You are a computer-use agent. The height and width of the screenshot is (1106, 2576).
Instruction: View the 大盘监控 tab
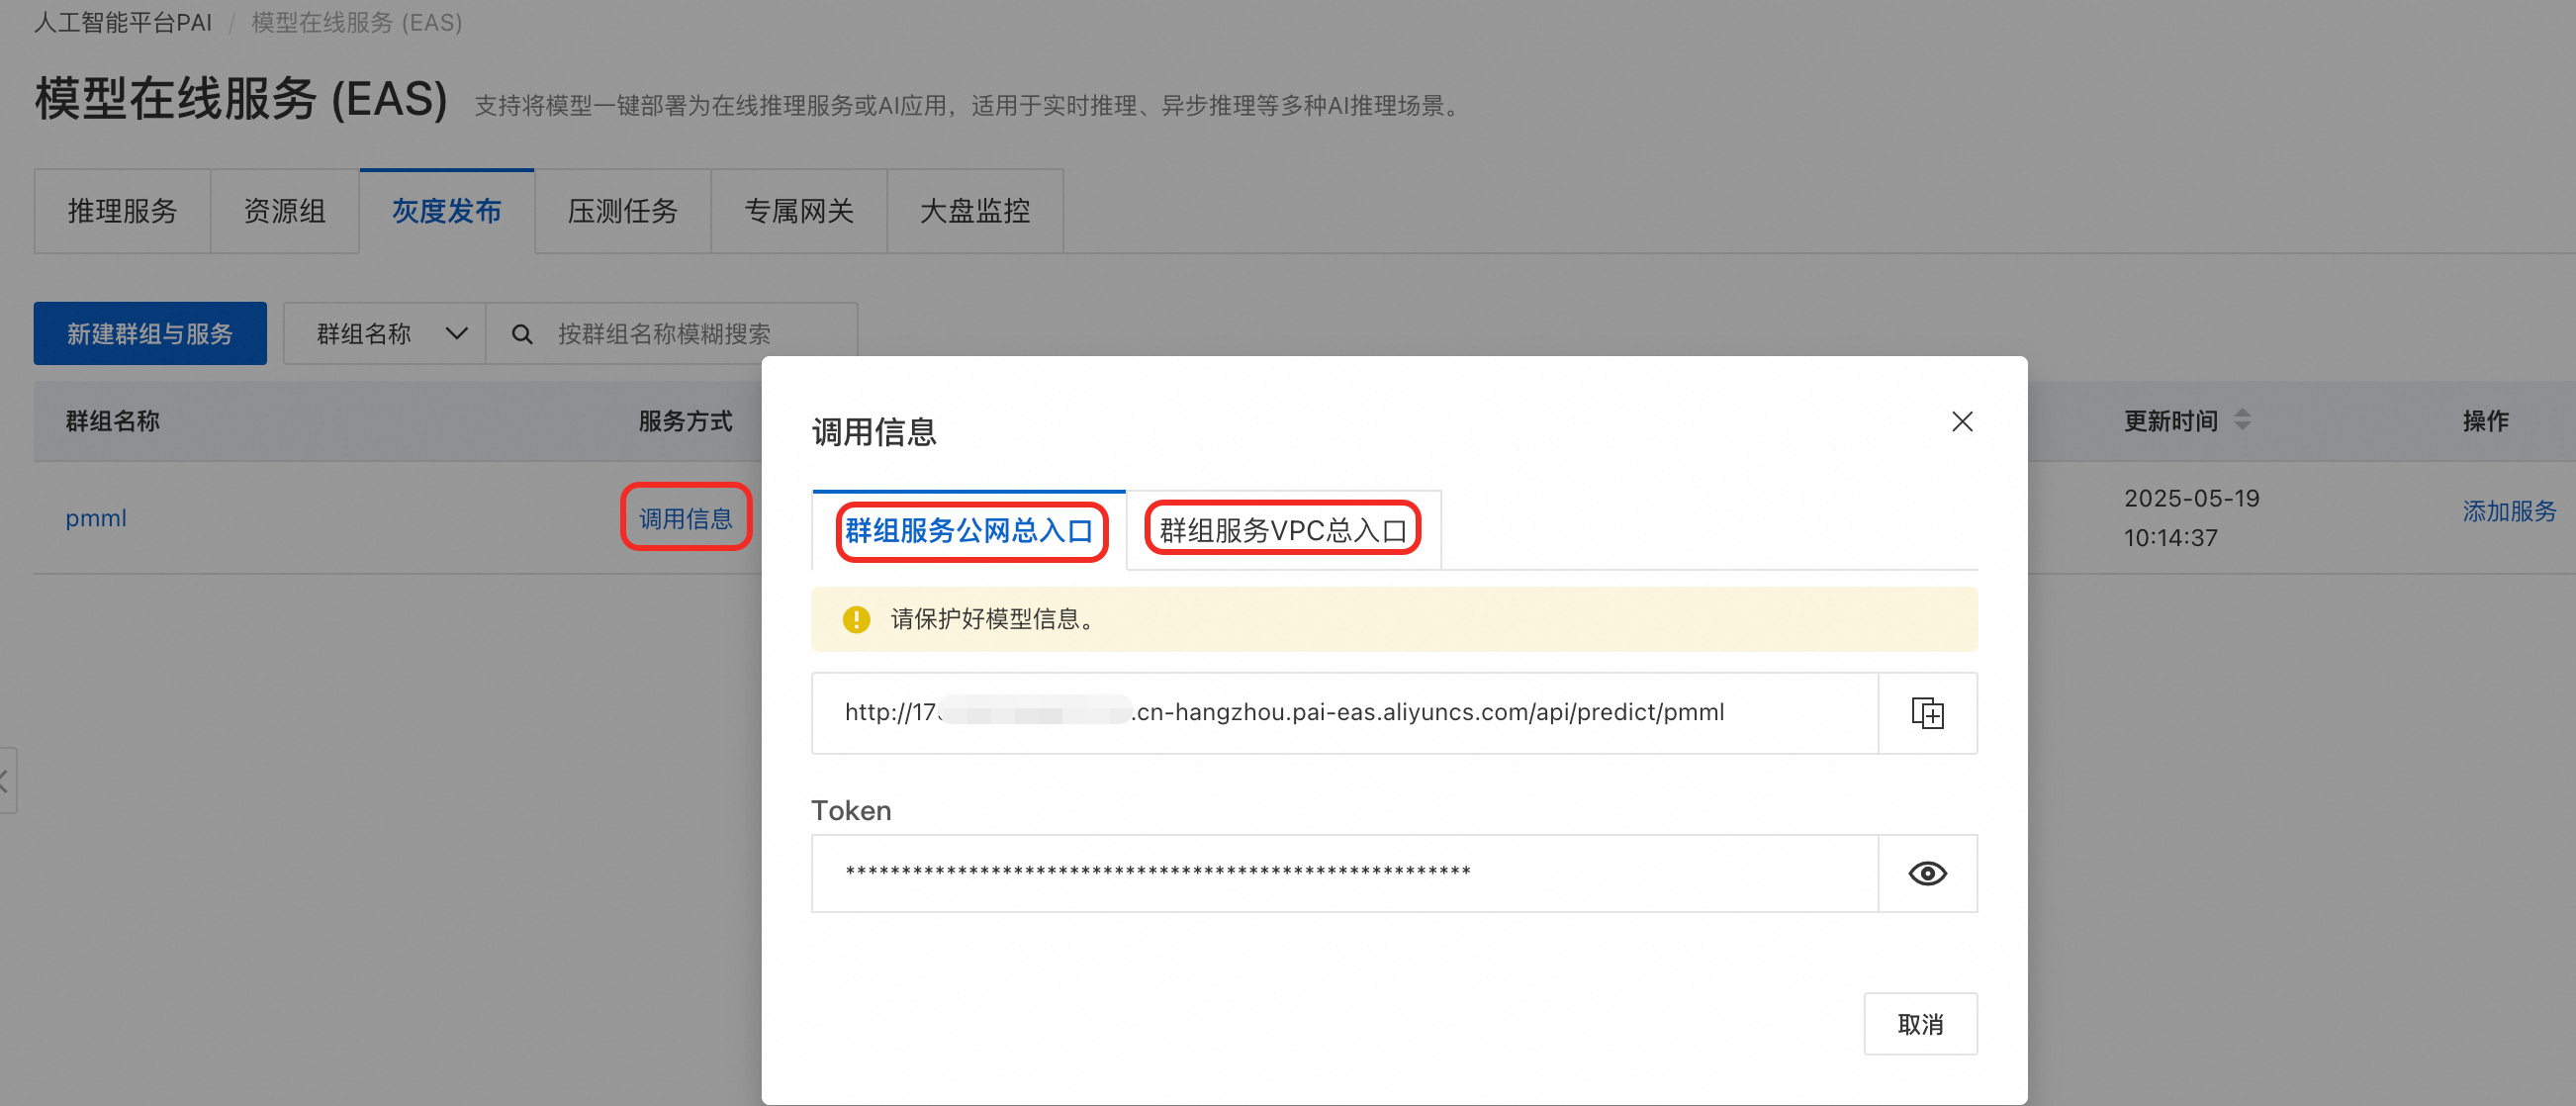coord(974,211)
